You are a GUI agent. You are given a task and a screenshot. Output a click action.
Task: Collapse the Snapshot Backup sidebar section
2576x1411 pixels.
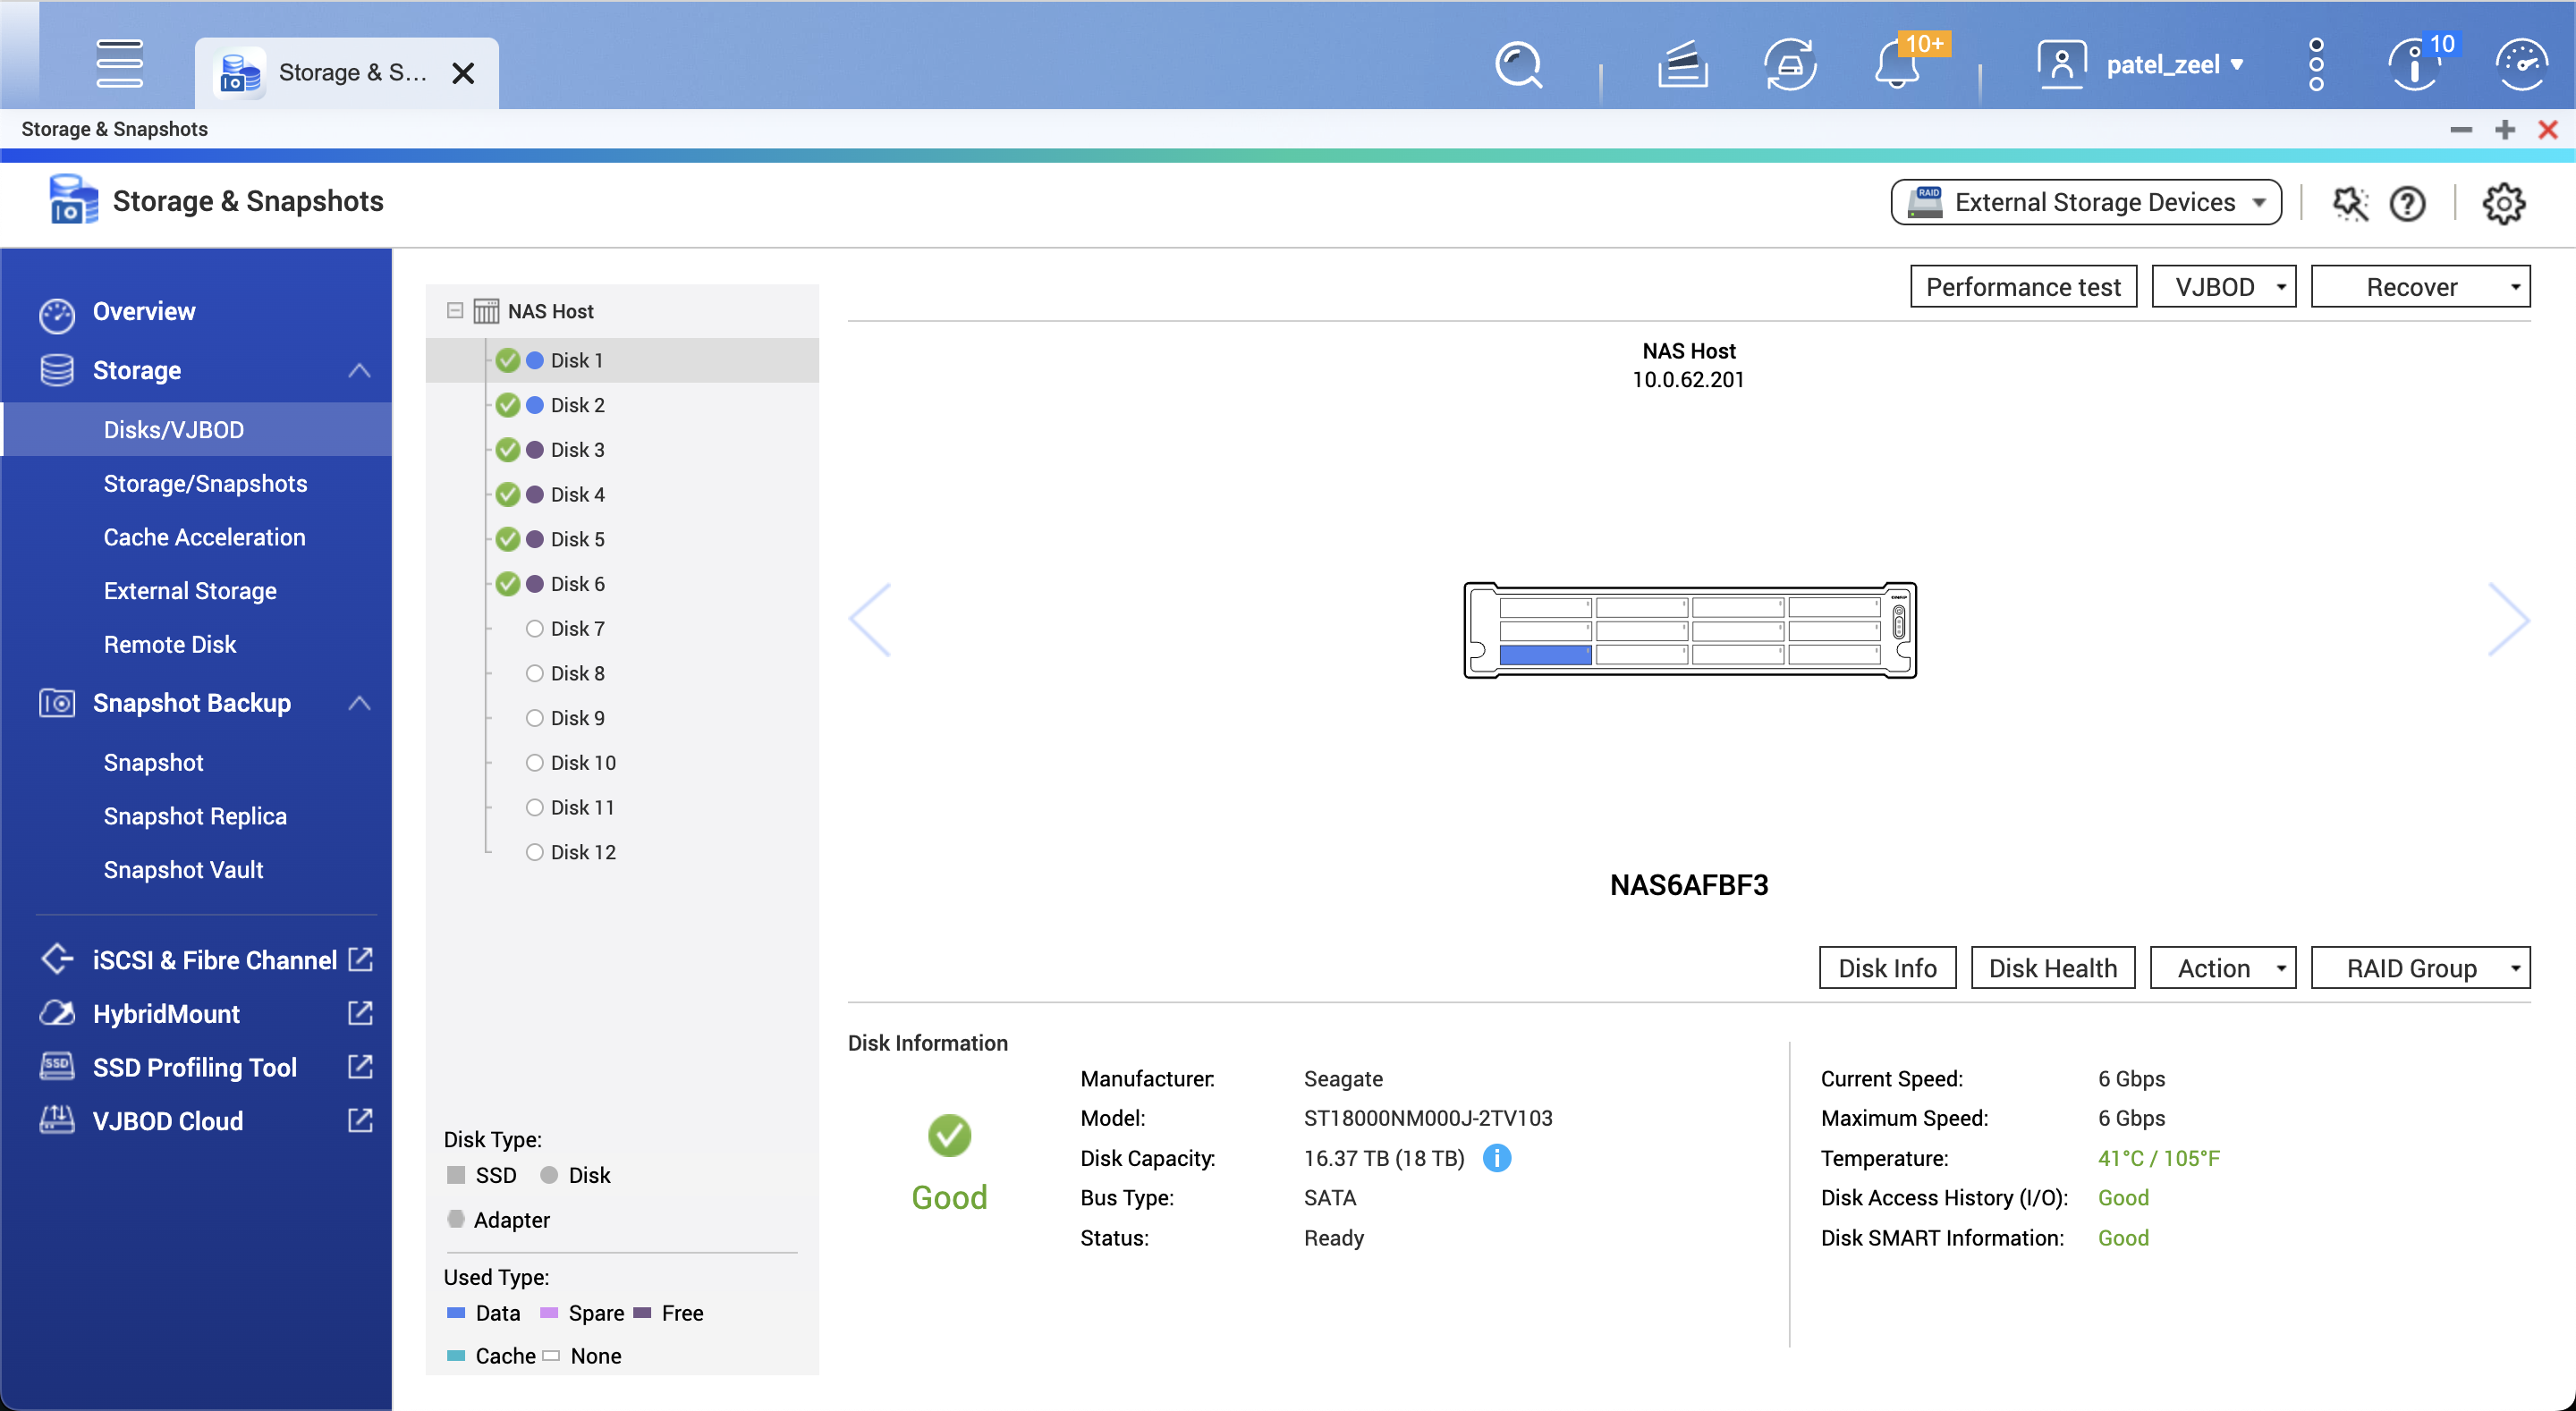pos(359,703)
